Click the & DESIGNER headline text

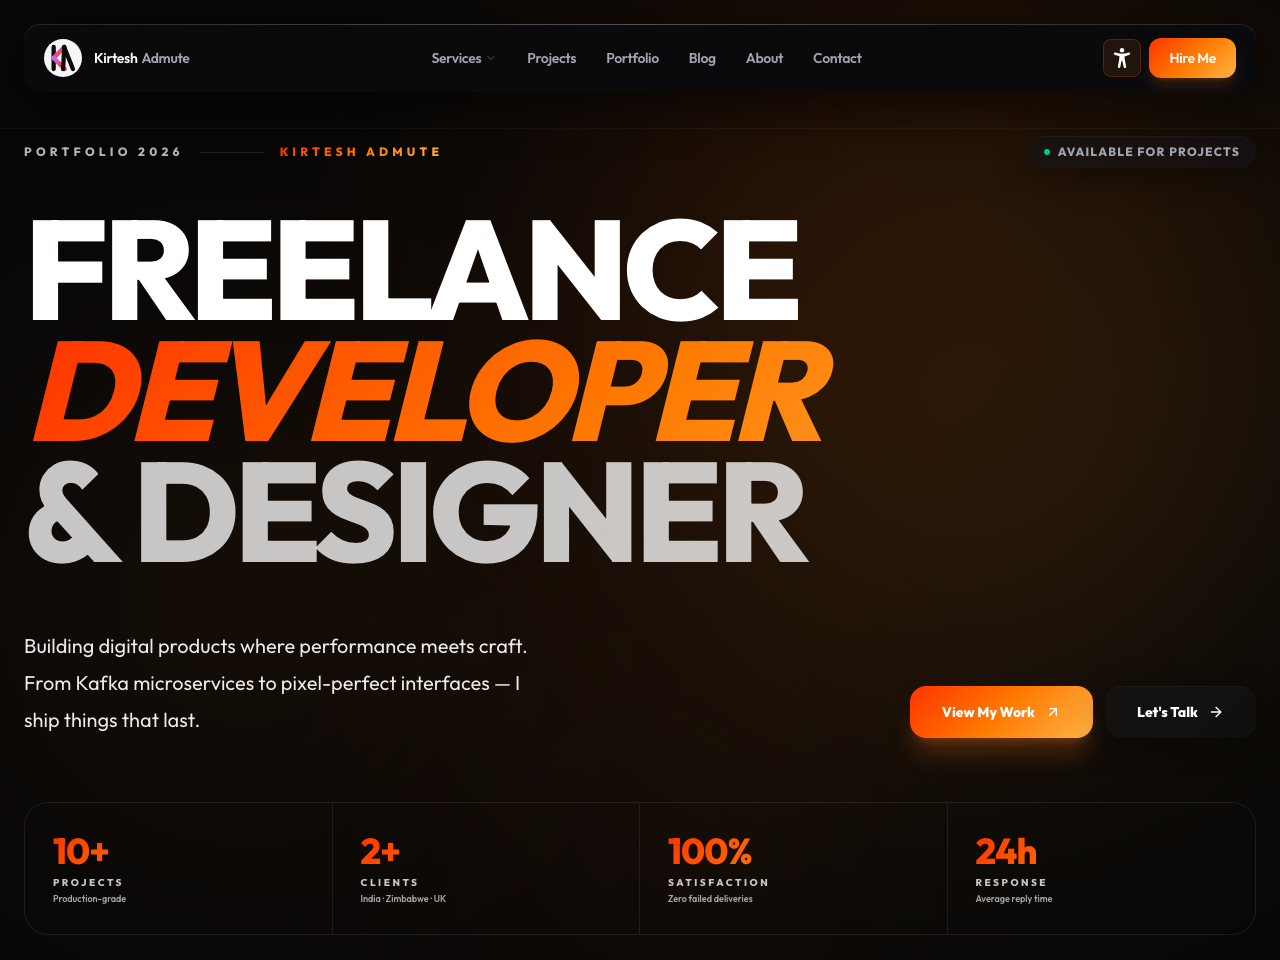click(418, 512)
